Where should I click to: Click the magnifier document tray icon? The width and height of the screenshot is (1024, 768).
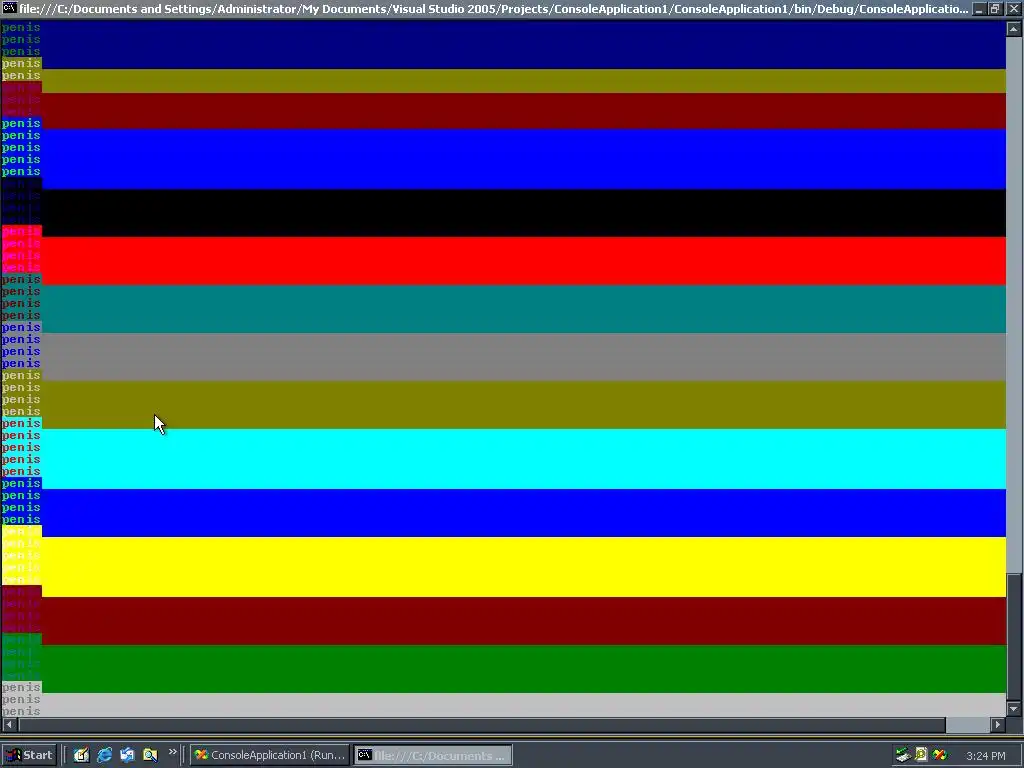coord(921,755)
